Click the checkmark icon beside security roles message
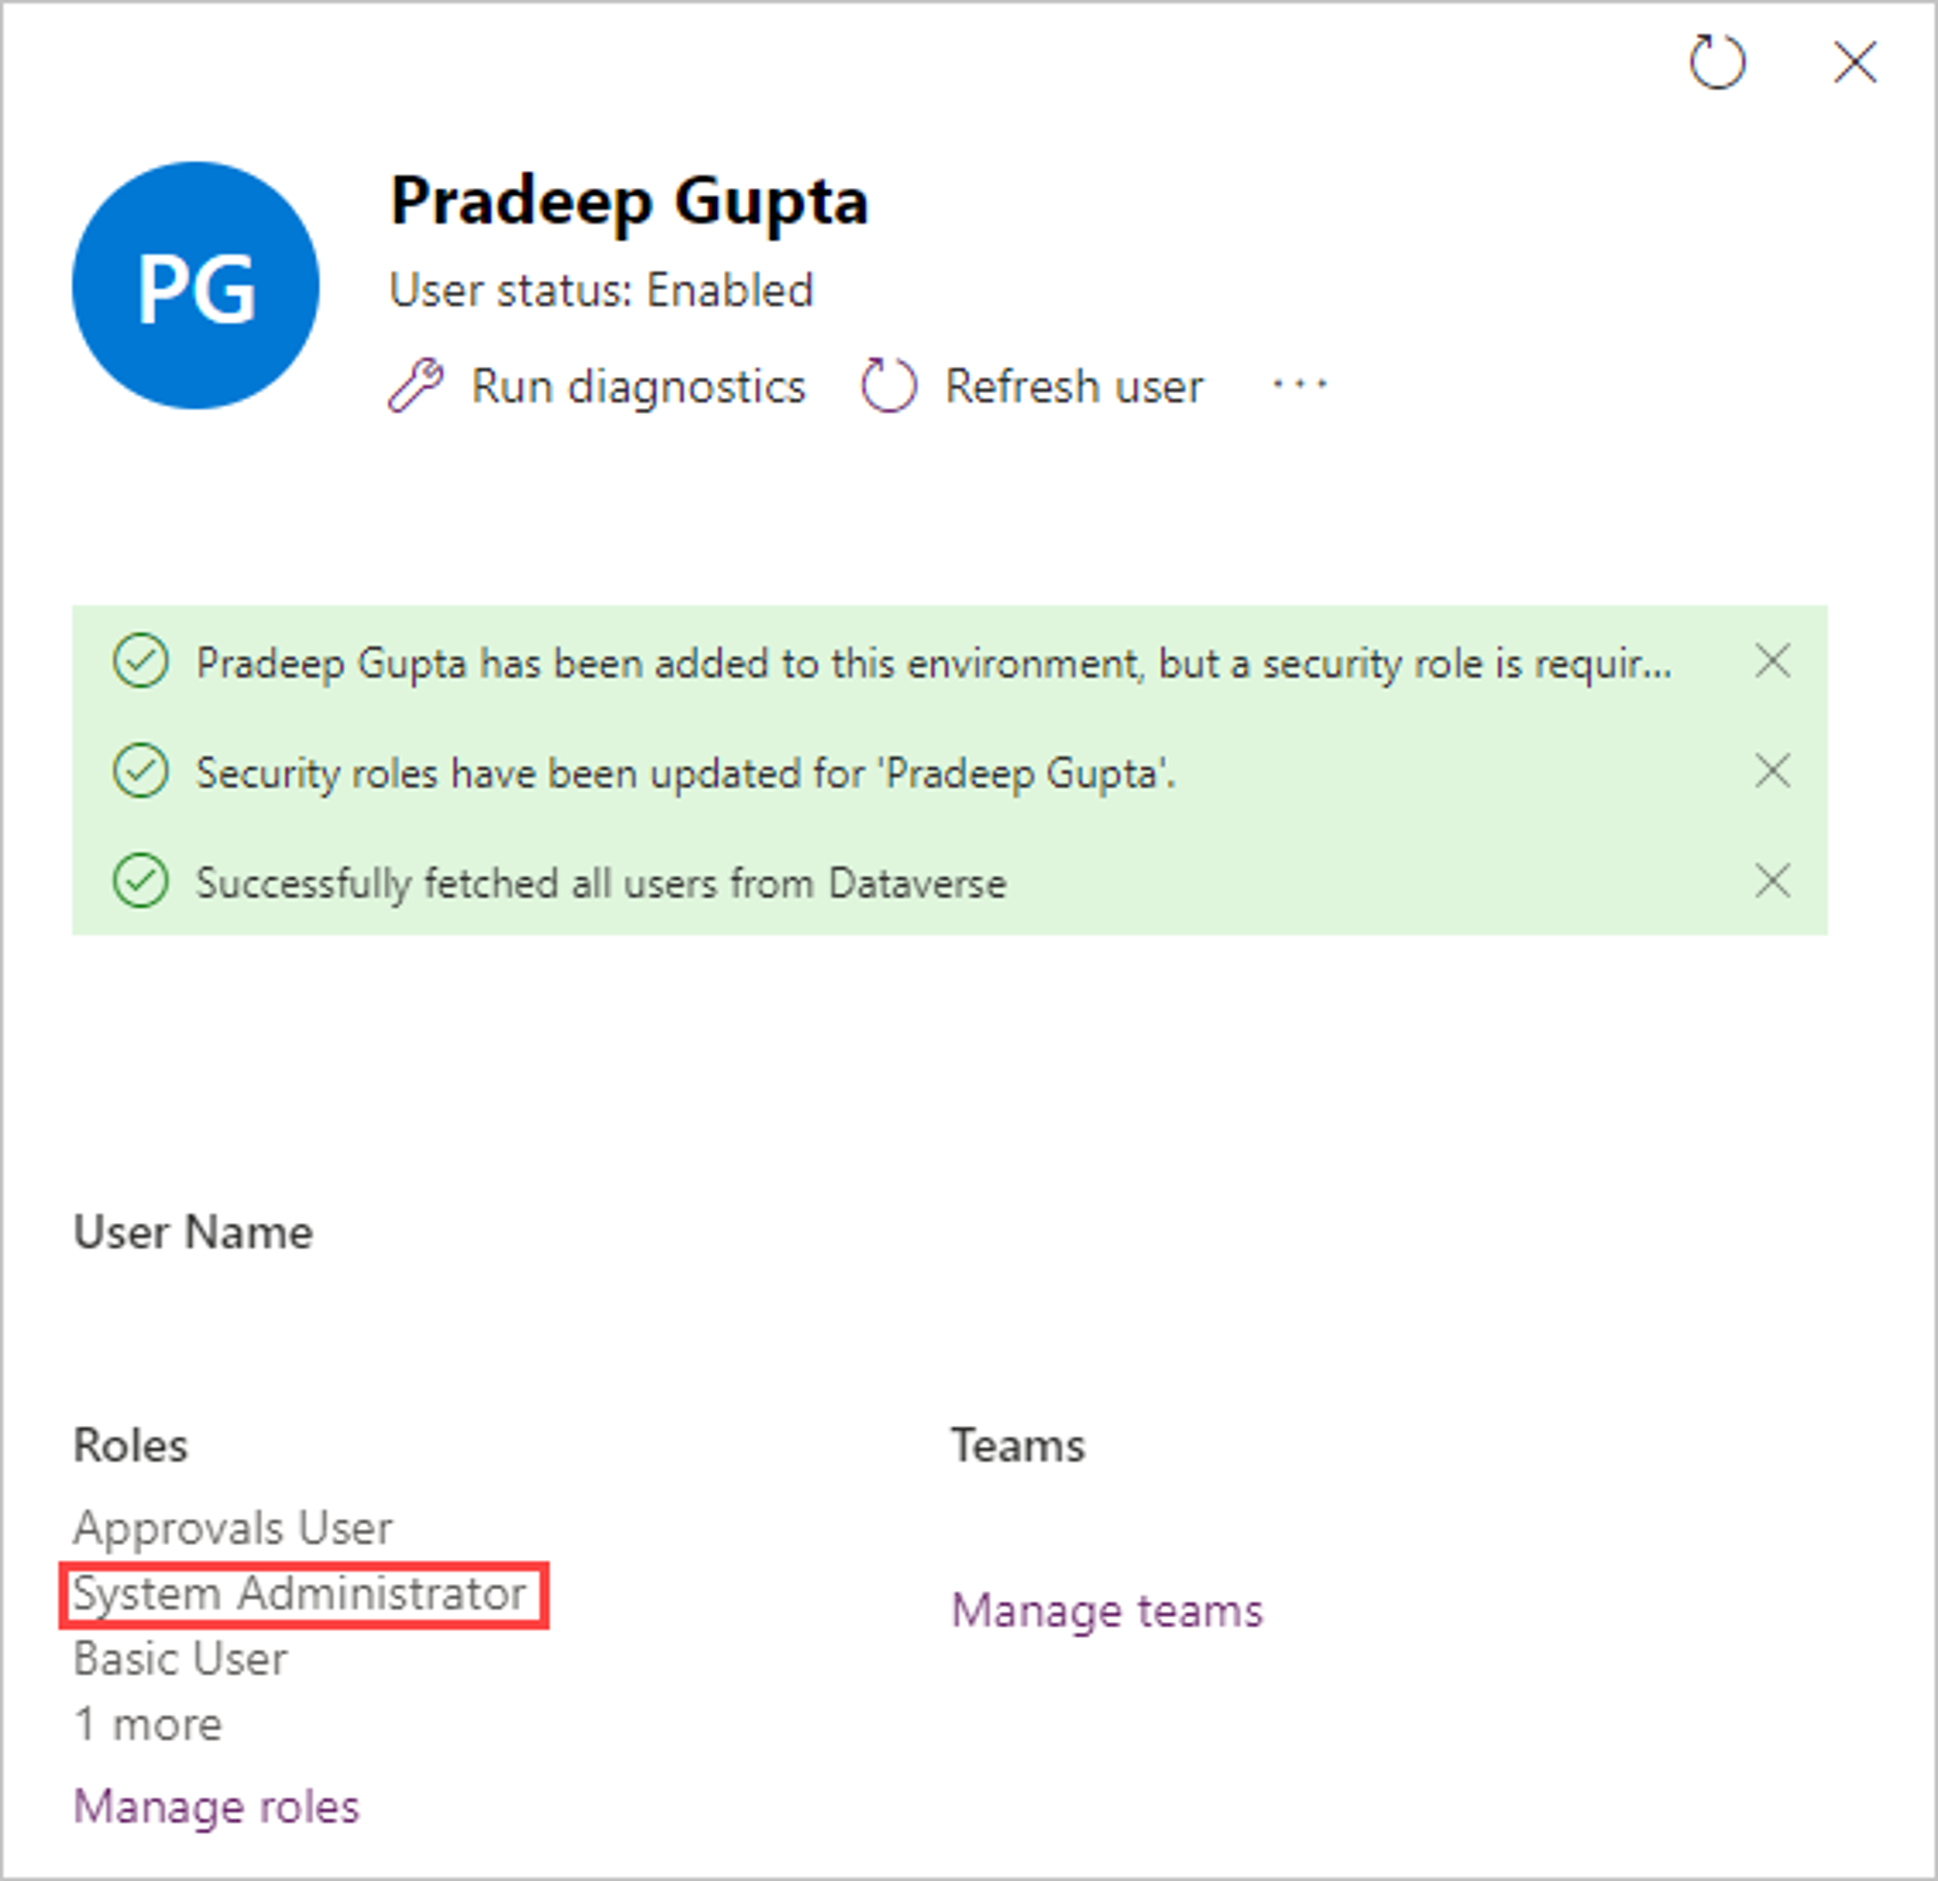The width and height of the screenshot is (1938, 1881). coord(141,771)
